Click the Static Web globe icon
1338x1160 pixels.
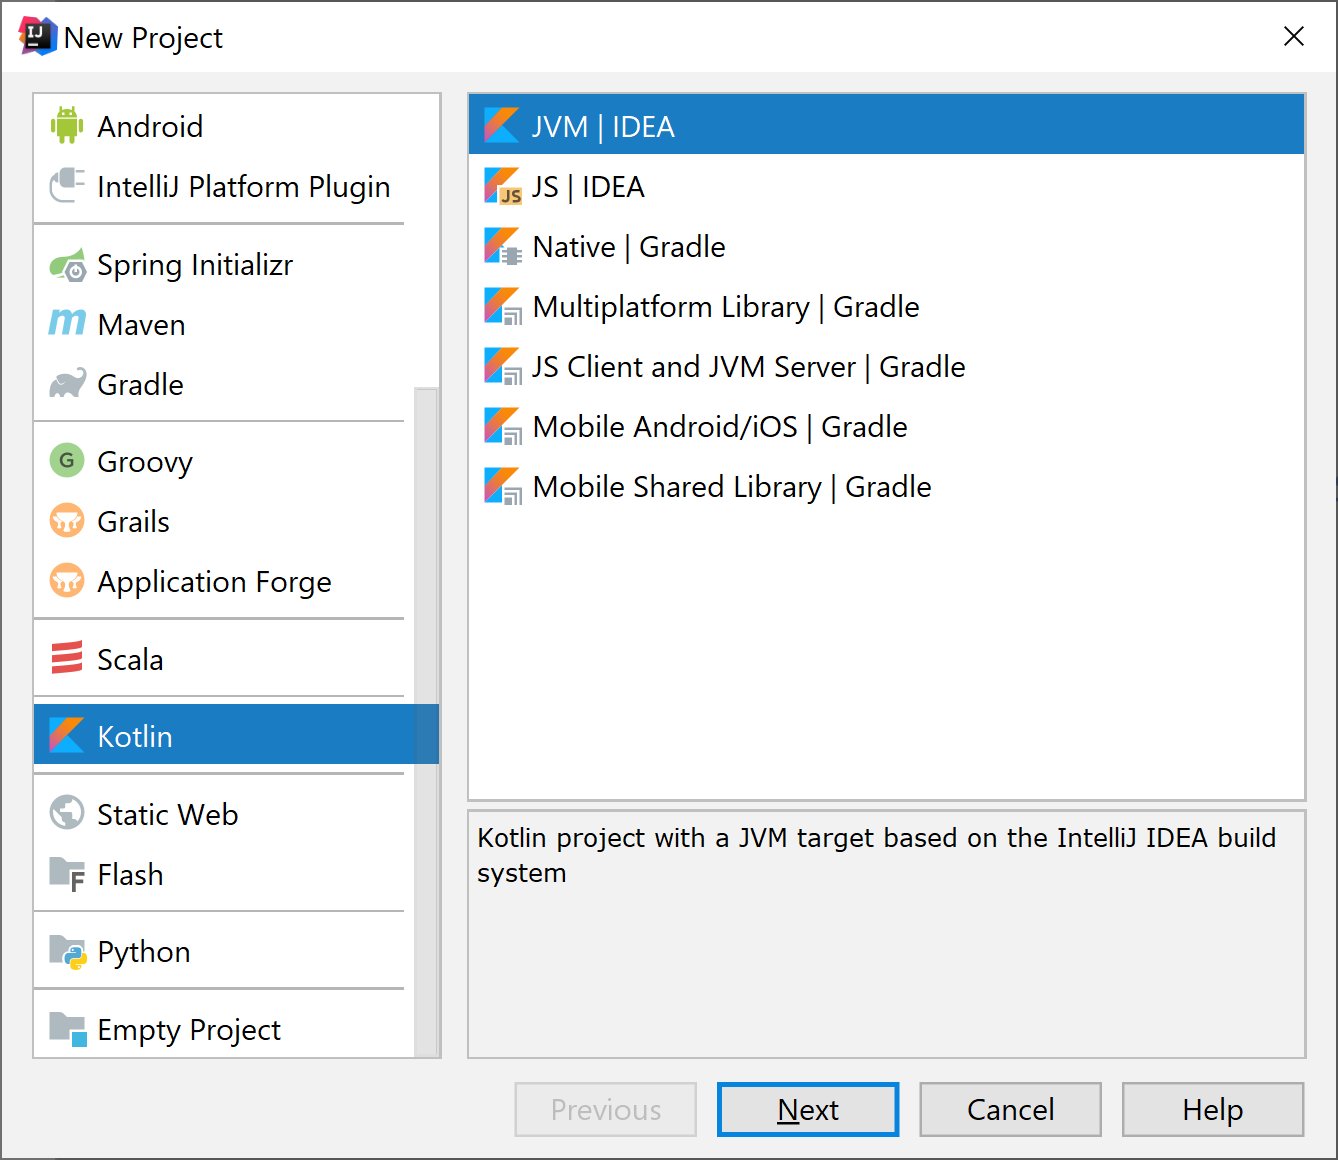click(66, 813)
